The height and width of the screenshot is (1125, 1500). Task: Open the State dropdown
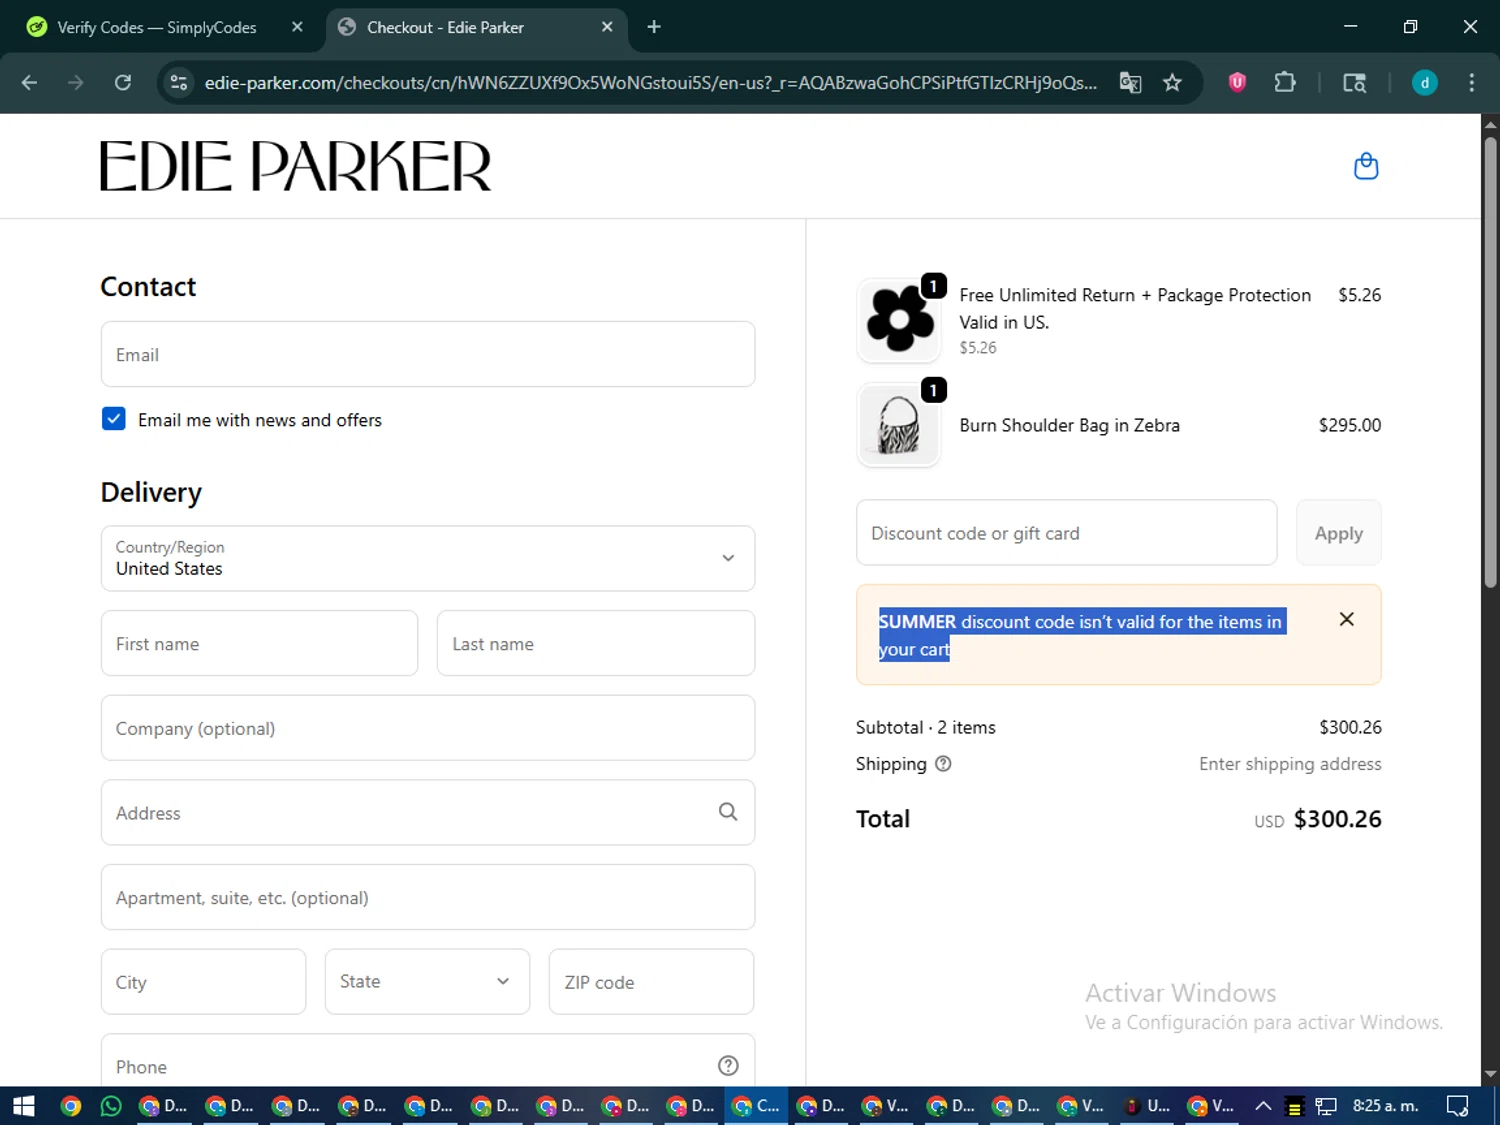click(427, 981)
